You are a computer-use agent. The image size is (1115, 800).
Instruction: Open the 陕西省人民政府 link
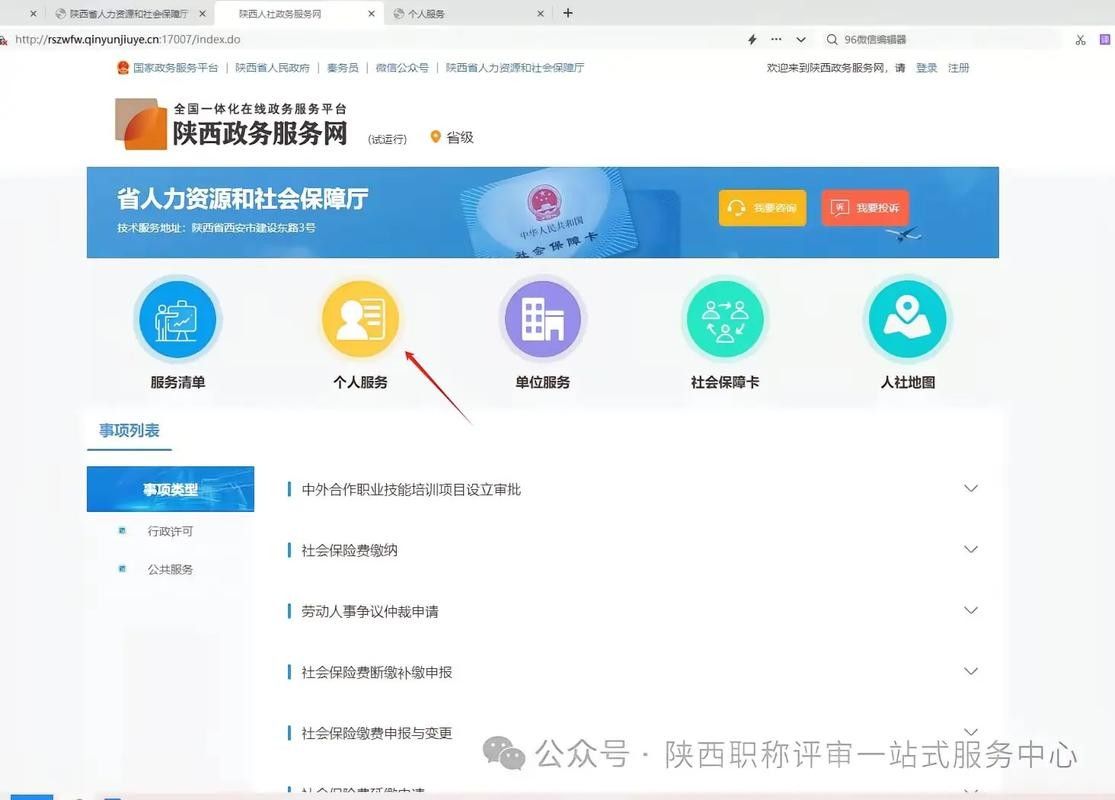(x=272, y=68)
